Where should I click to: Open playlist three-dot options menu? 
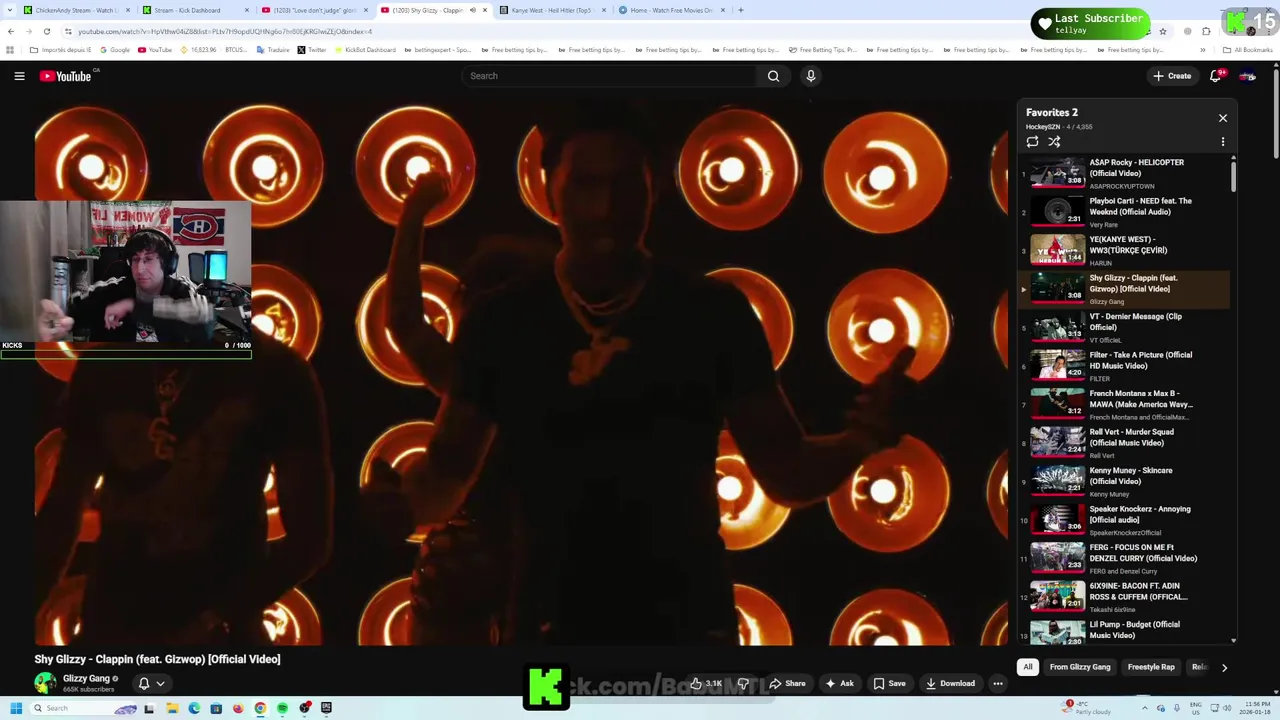tap(1222, 142)
